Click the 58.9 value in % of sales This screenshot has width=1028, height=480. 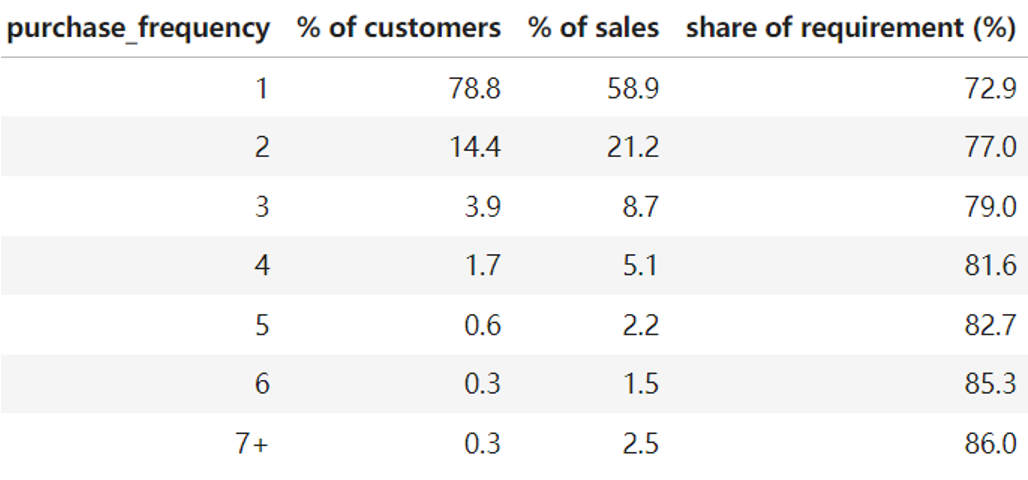coord(633,89)
